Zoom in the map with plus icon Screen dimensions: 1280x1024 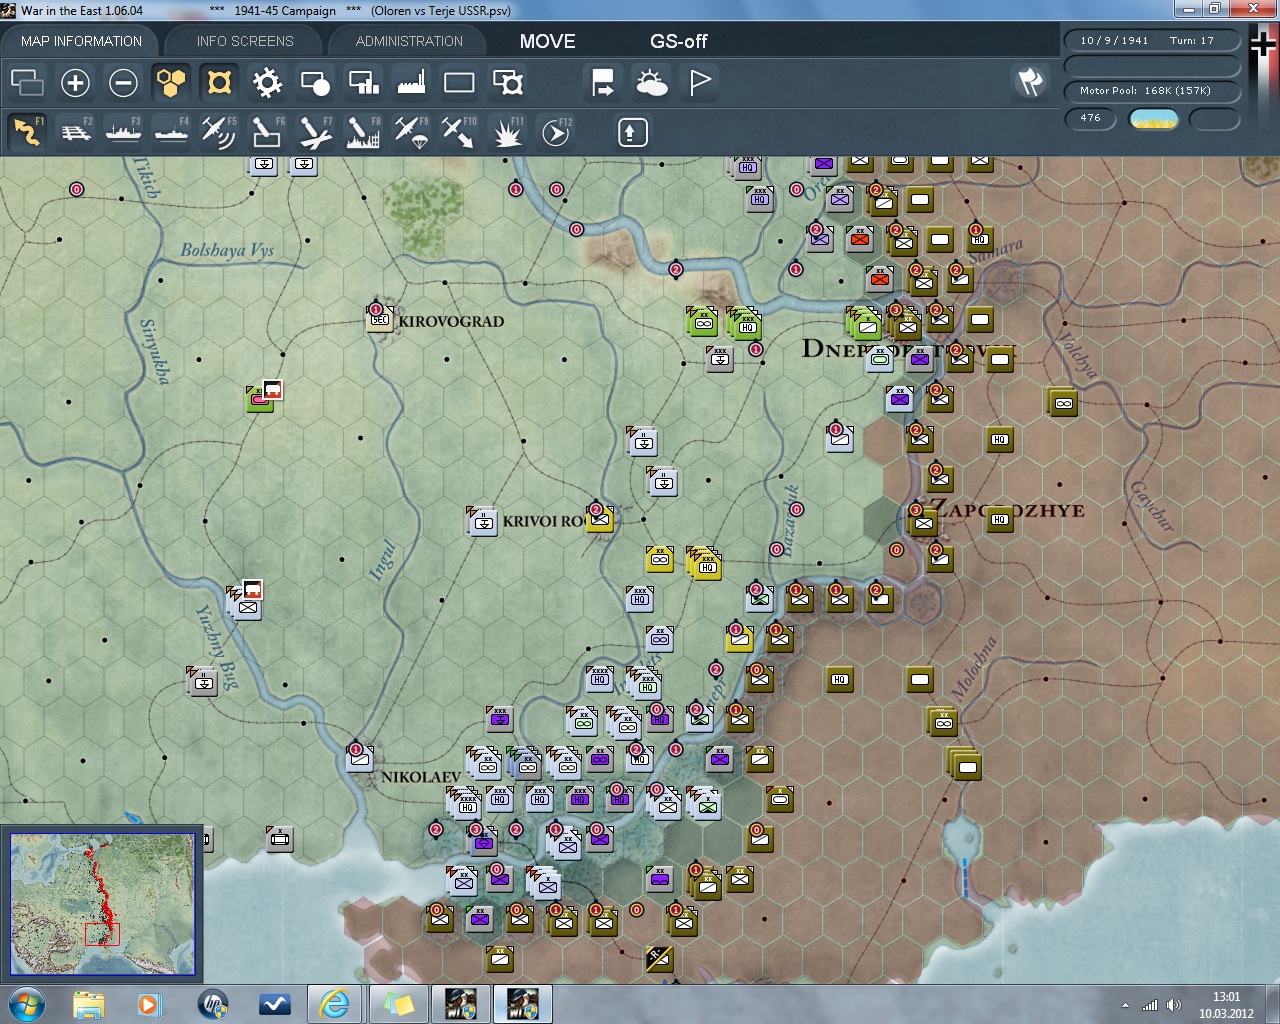(75, 83)
